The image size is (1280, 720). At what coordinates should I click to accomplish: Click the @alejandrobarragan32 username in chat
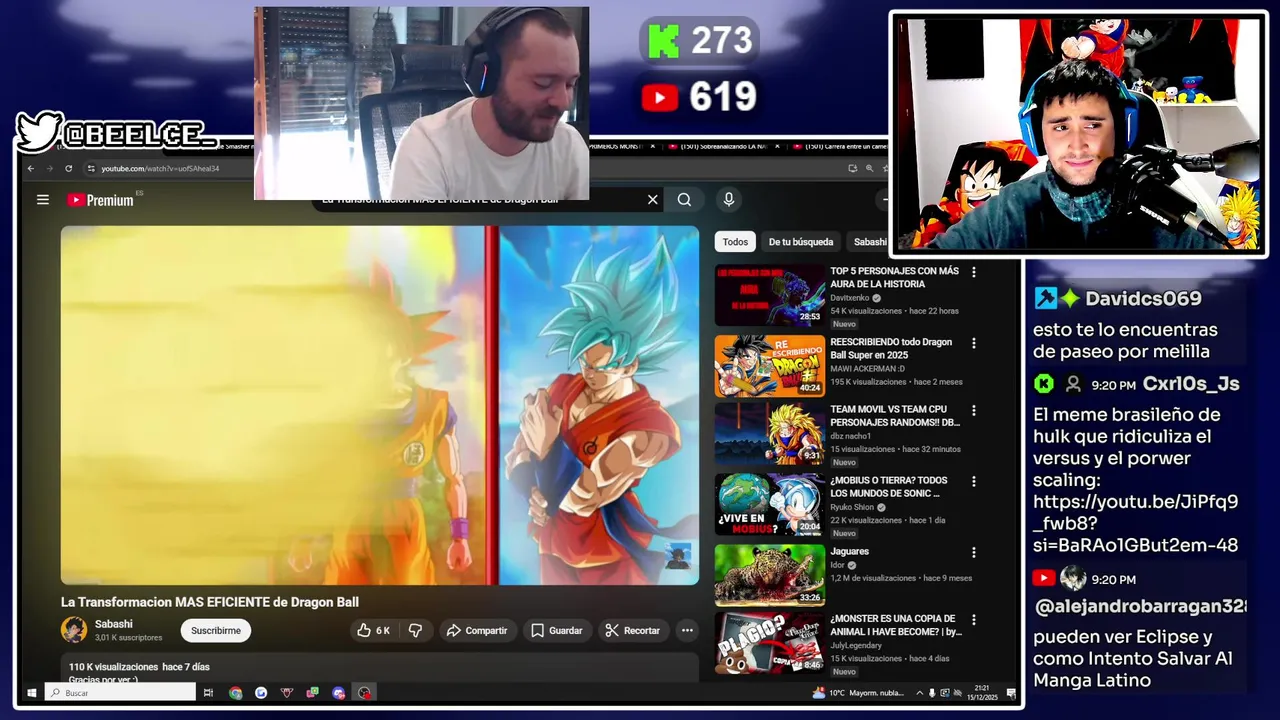(1140, 606)
